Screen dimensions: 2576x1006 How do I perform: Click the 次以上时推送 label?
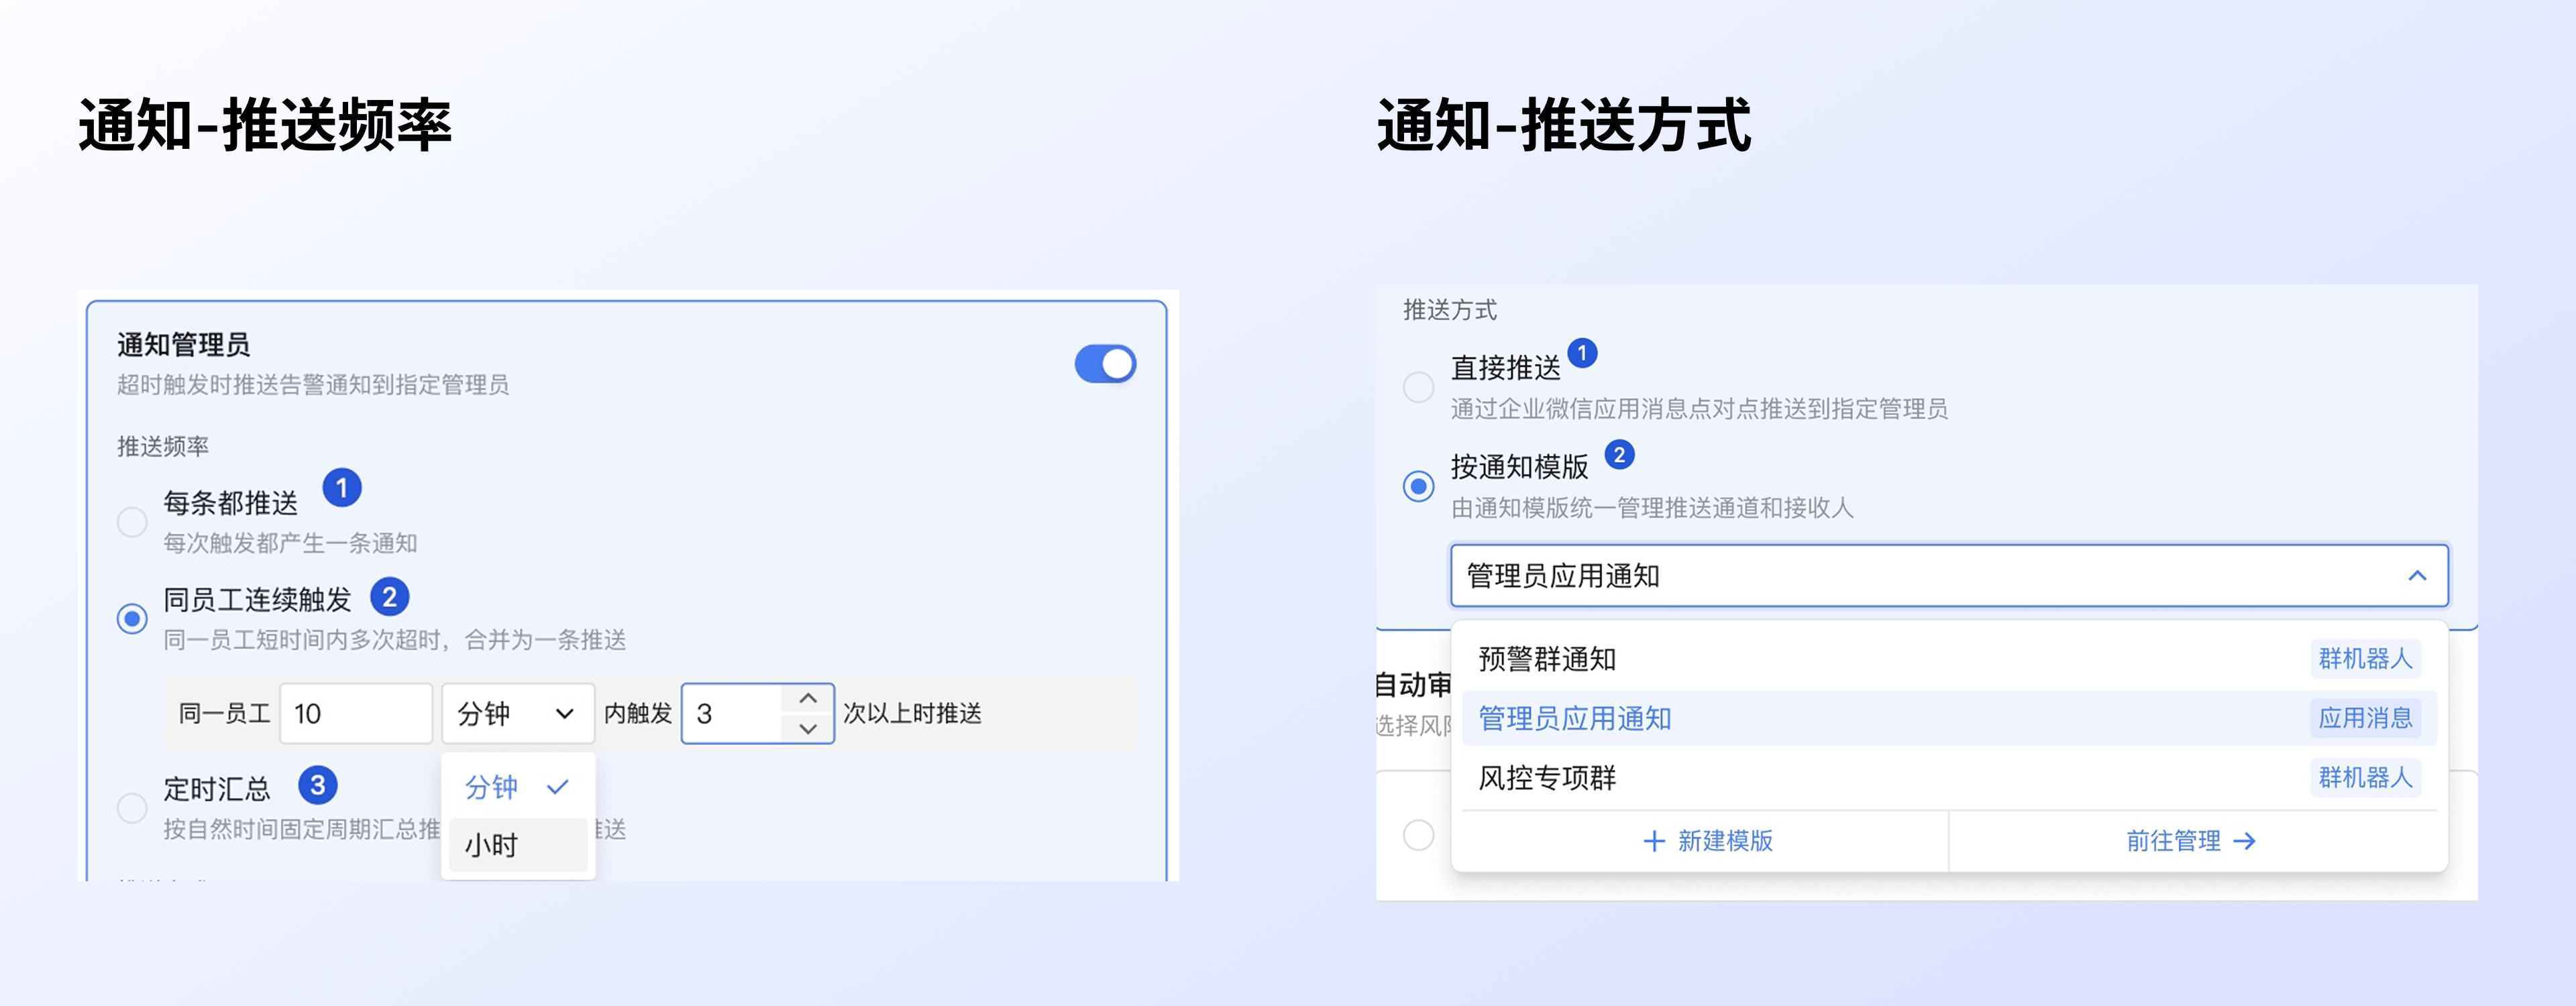point(912,713)
